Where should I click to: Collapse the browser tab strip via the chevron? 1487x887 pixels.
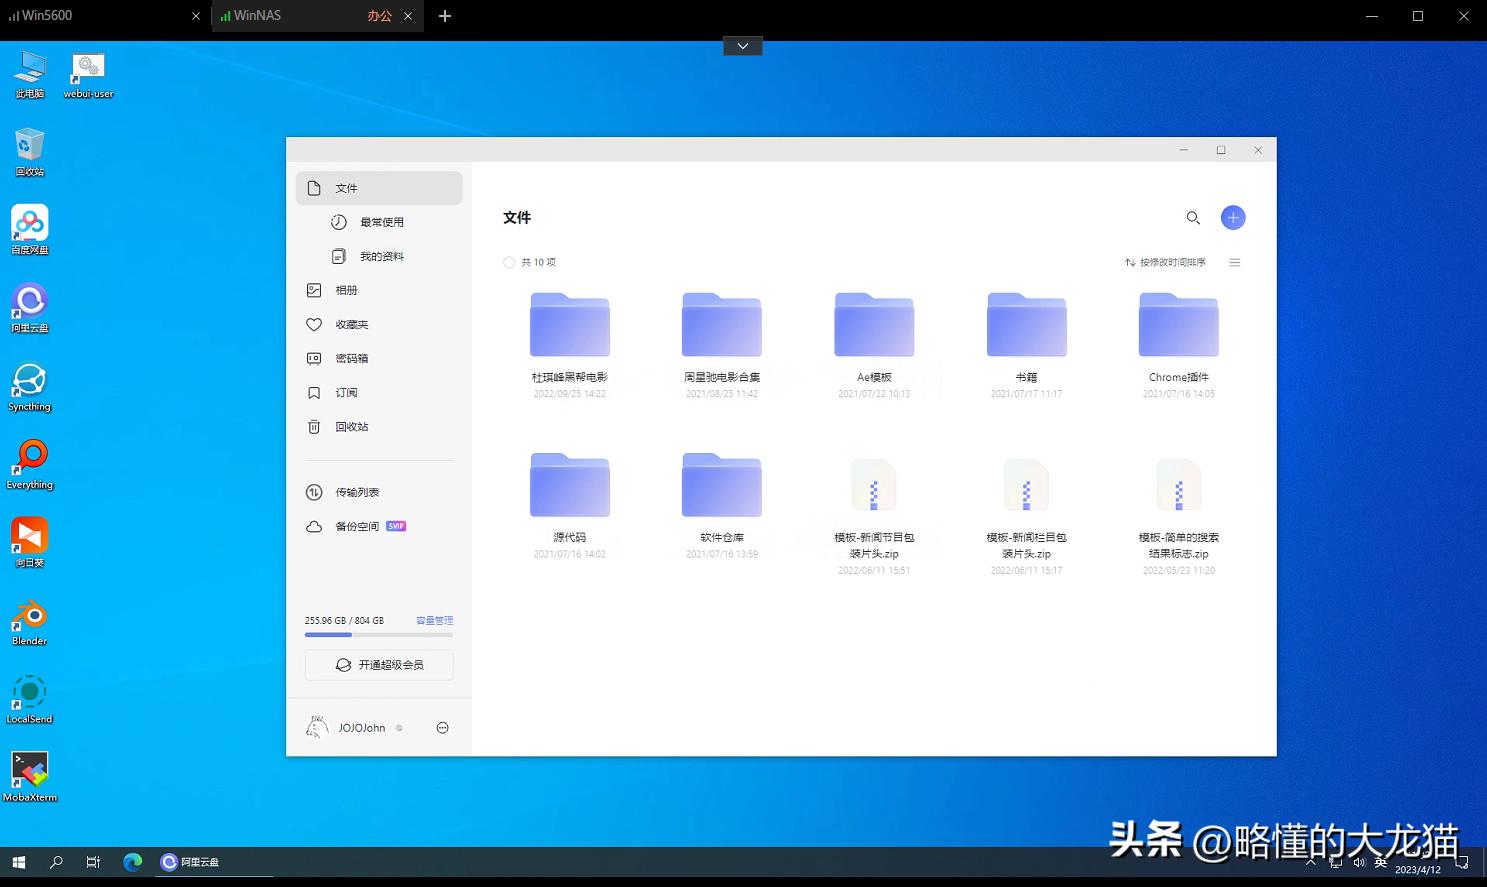click(x=742, y=45)
